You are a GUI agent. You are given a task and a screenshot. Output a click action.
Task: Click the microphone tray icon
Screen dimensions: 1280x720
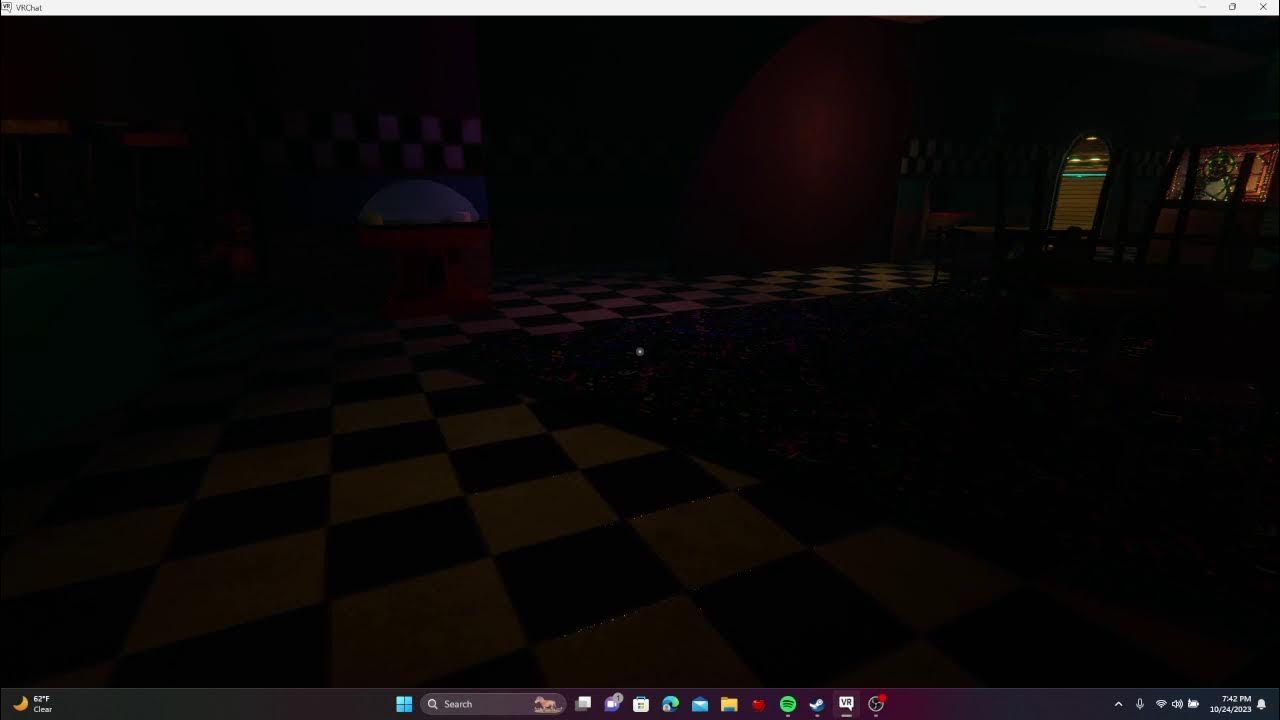(1139, 704)
